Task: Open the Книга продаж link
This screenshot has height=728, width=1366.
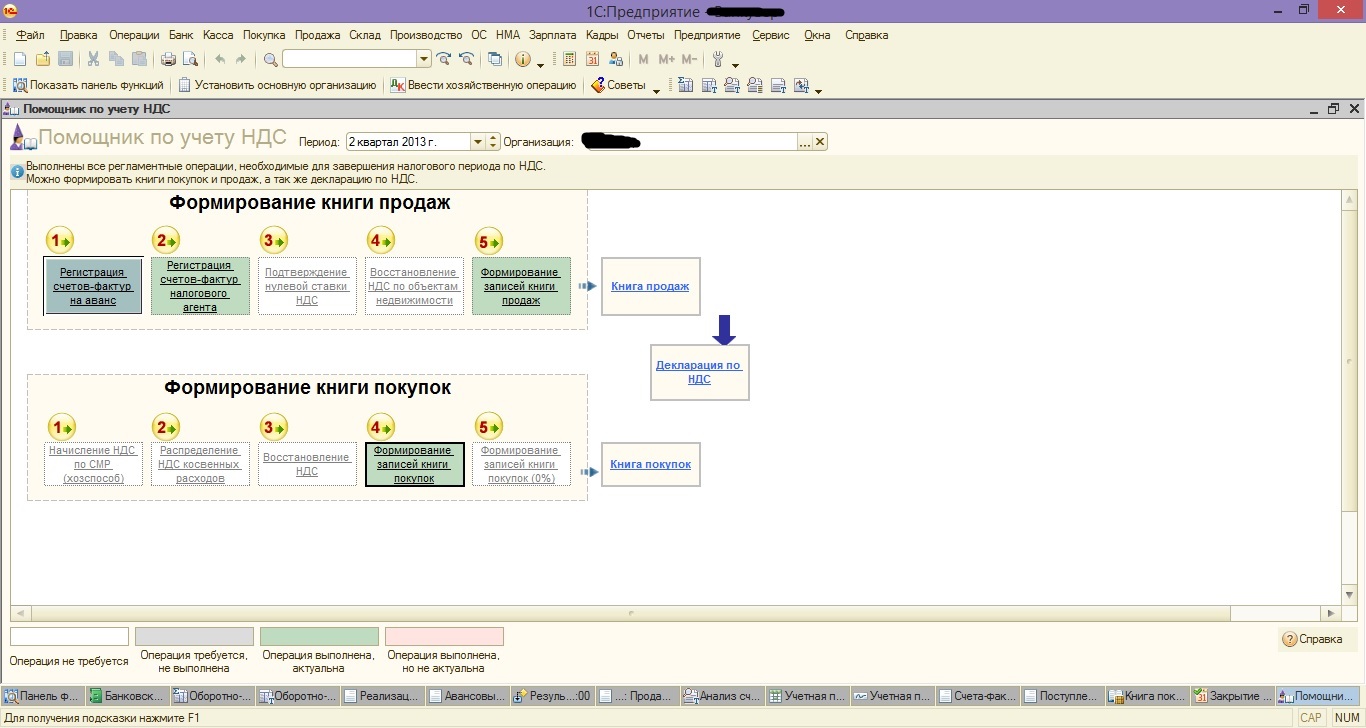Action: click(650, 286)
